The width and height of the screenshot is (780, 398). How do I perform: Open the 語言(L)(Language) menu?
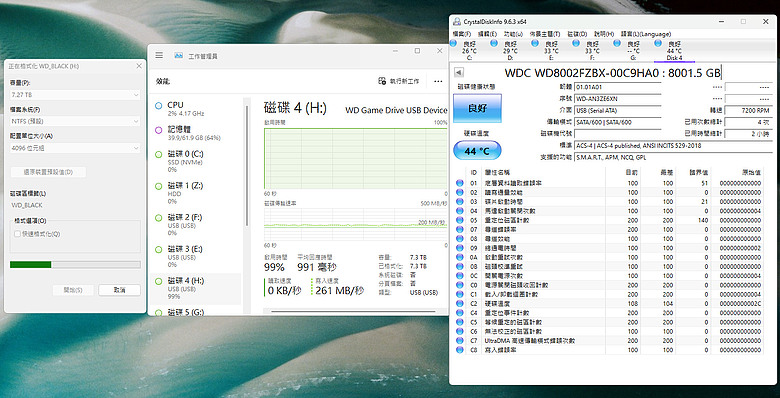pos(645,34)
